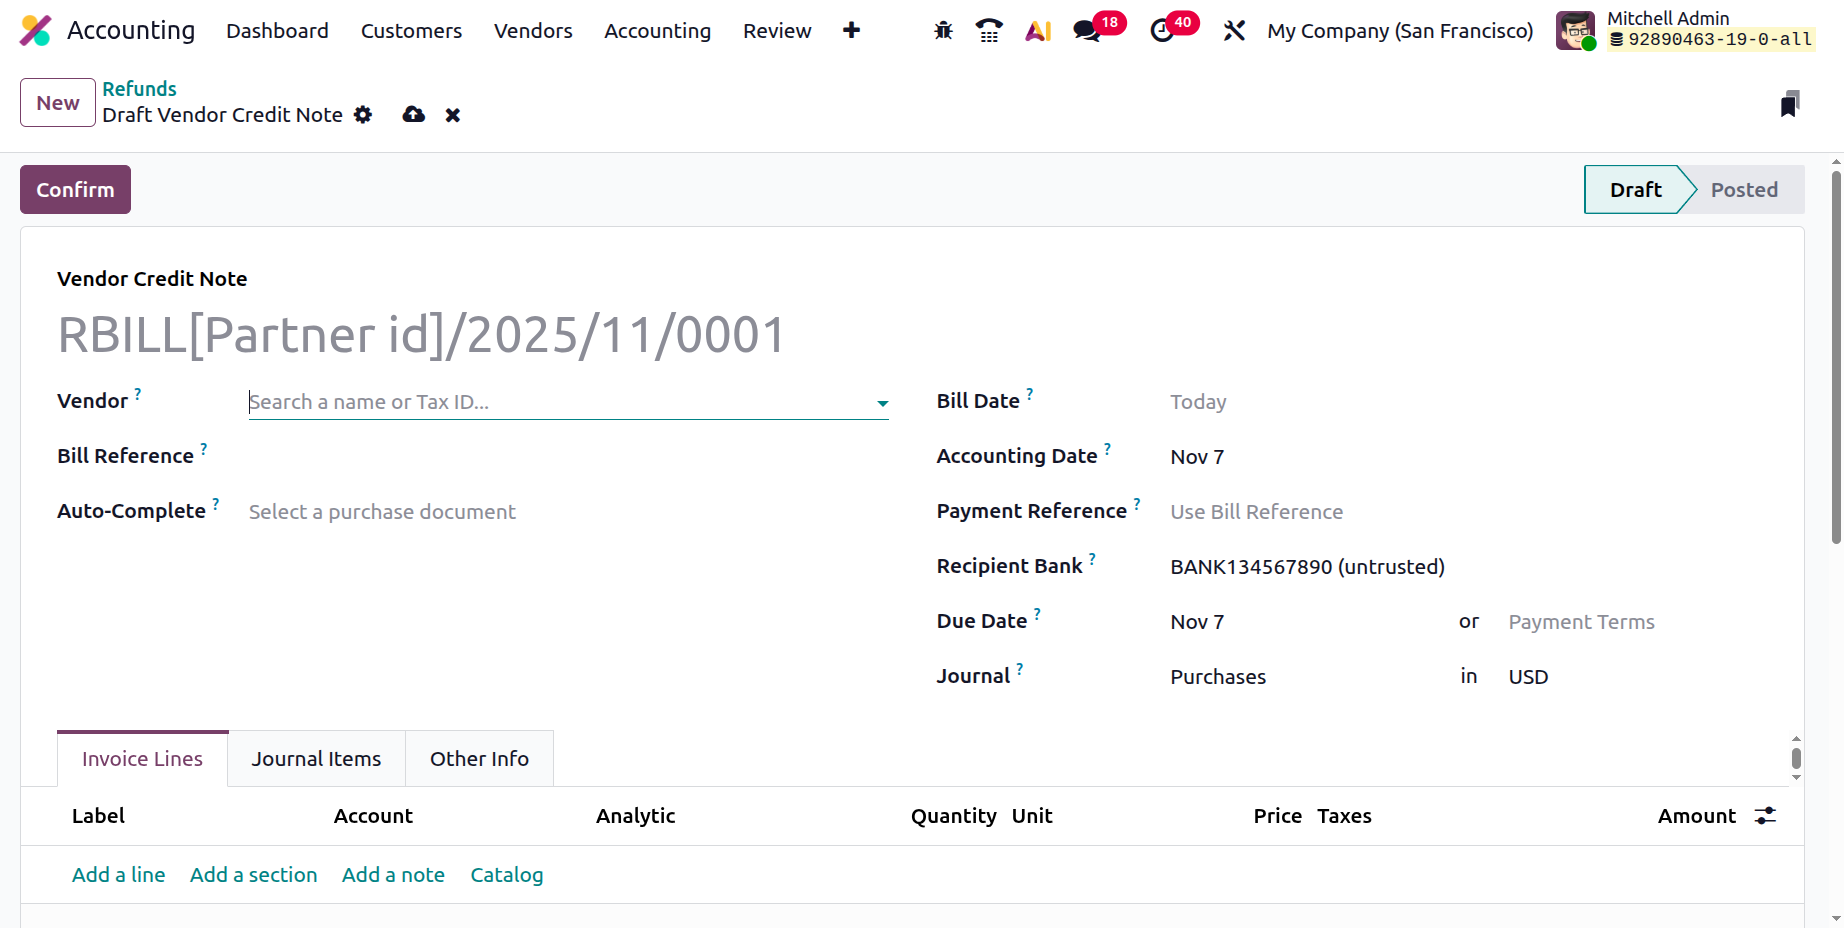Open column settings in invoice lines table
1844x928 pixels.
[1765, 816]
